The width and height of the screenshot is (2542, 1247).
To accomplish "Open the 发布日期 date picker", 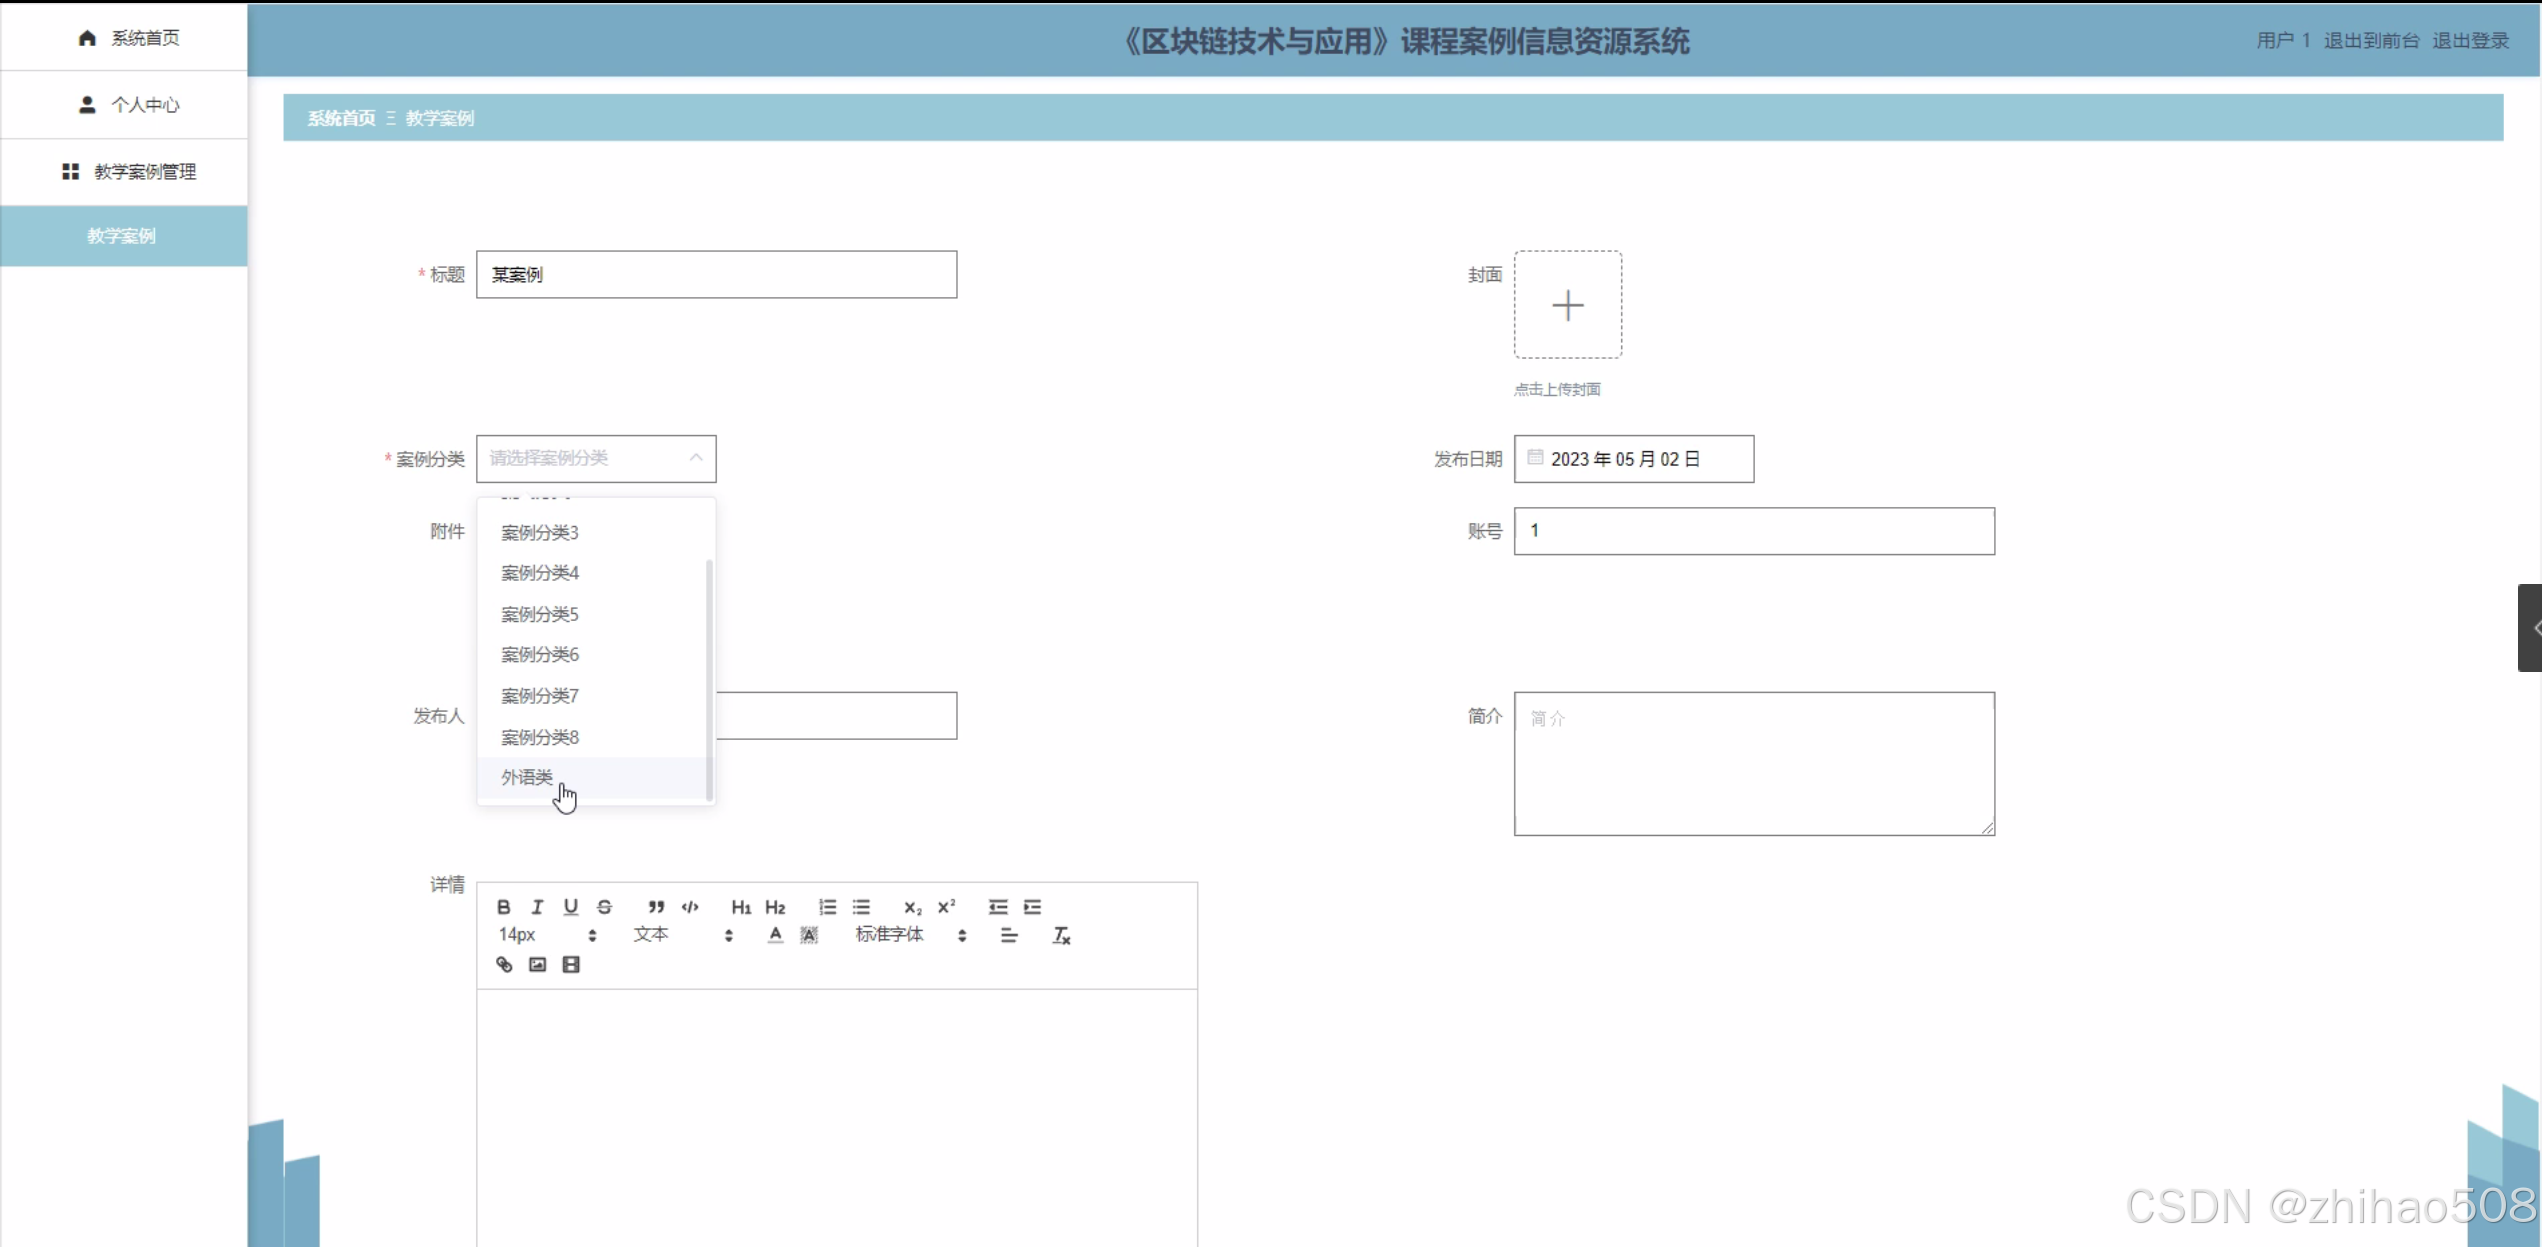I will (1634, 459).
